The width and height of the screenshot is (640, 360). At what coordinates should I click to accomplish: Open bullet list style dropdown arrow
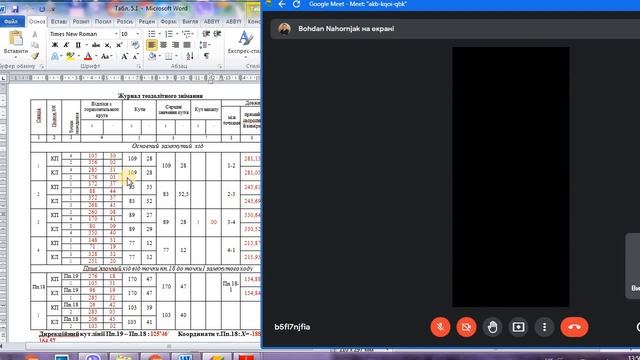(x=159, y=34)
